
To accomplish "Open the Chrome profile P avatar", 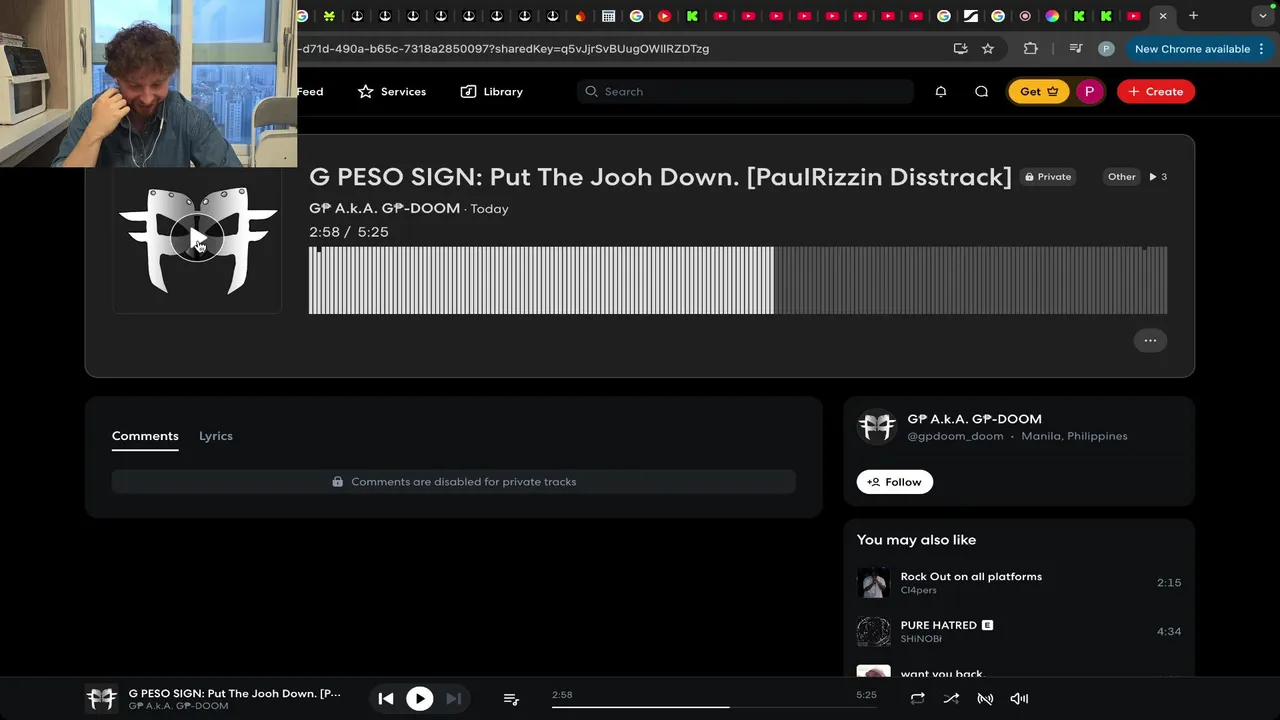I will pos(1106,48).
